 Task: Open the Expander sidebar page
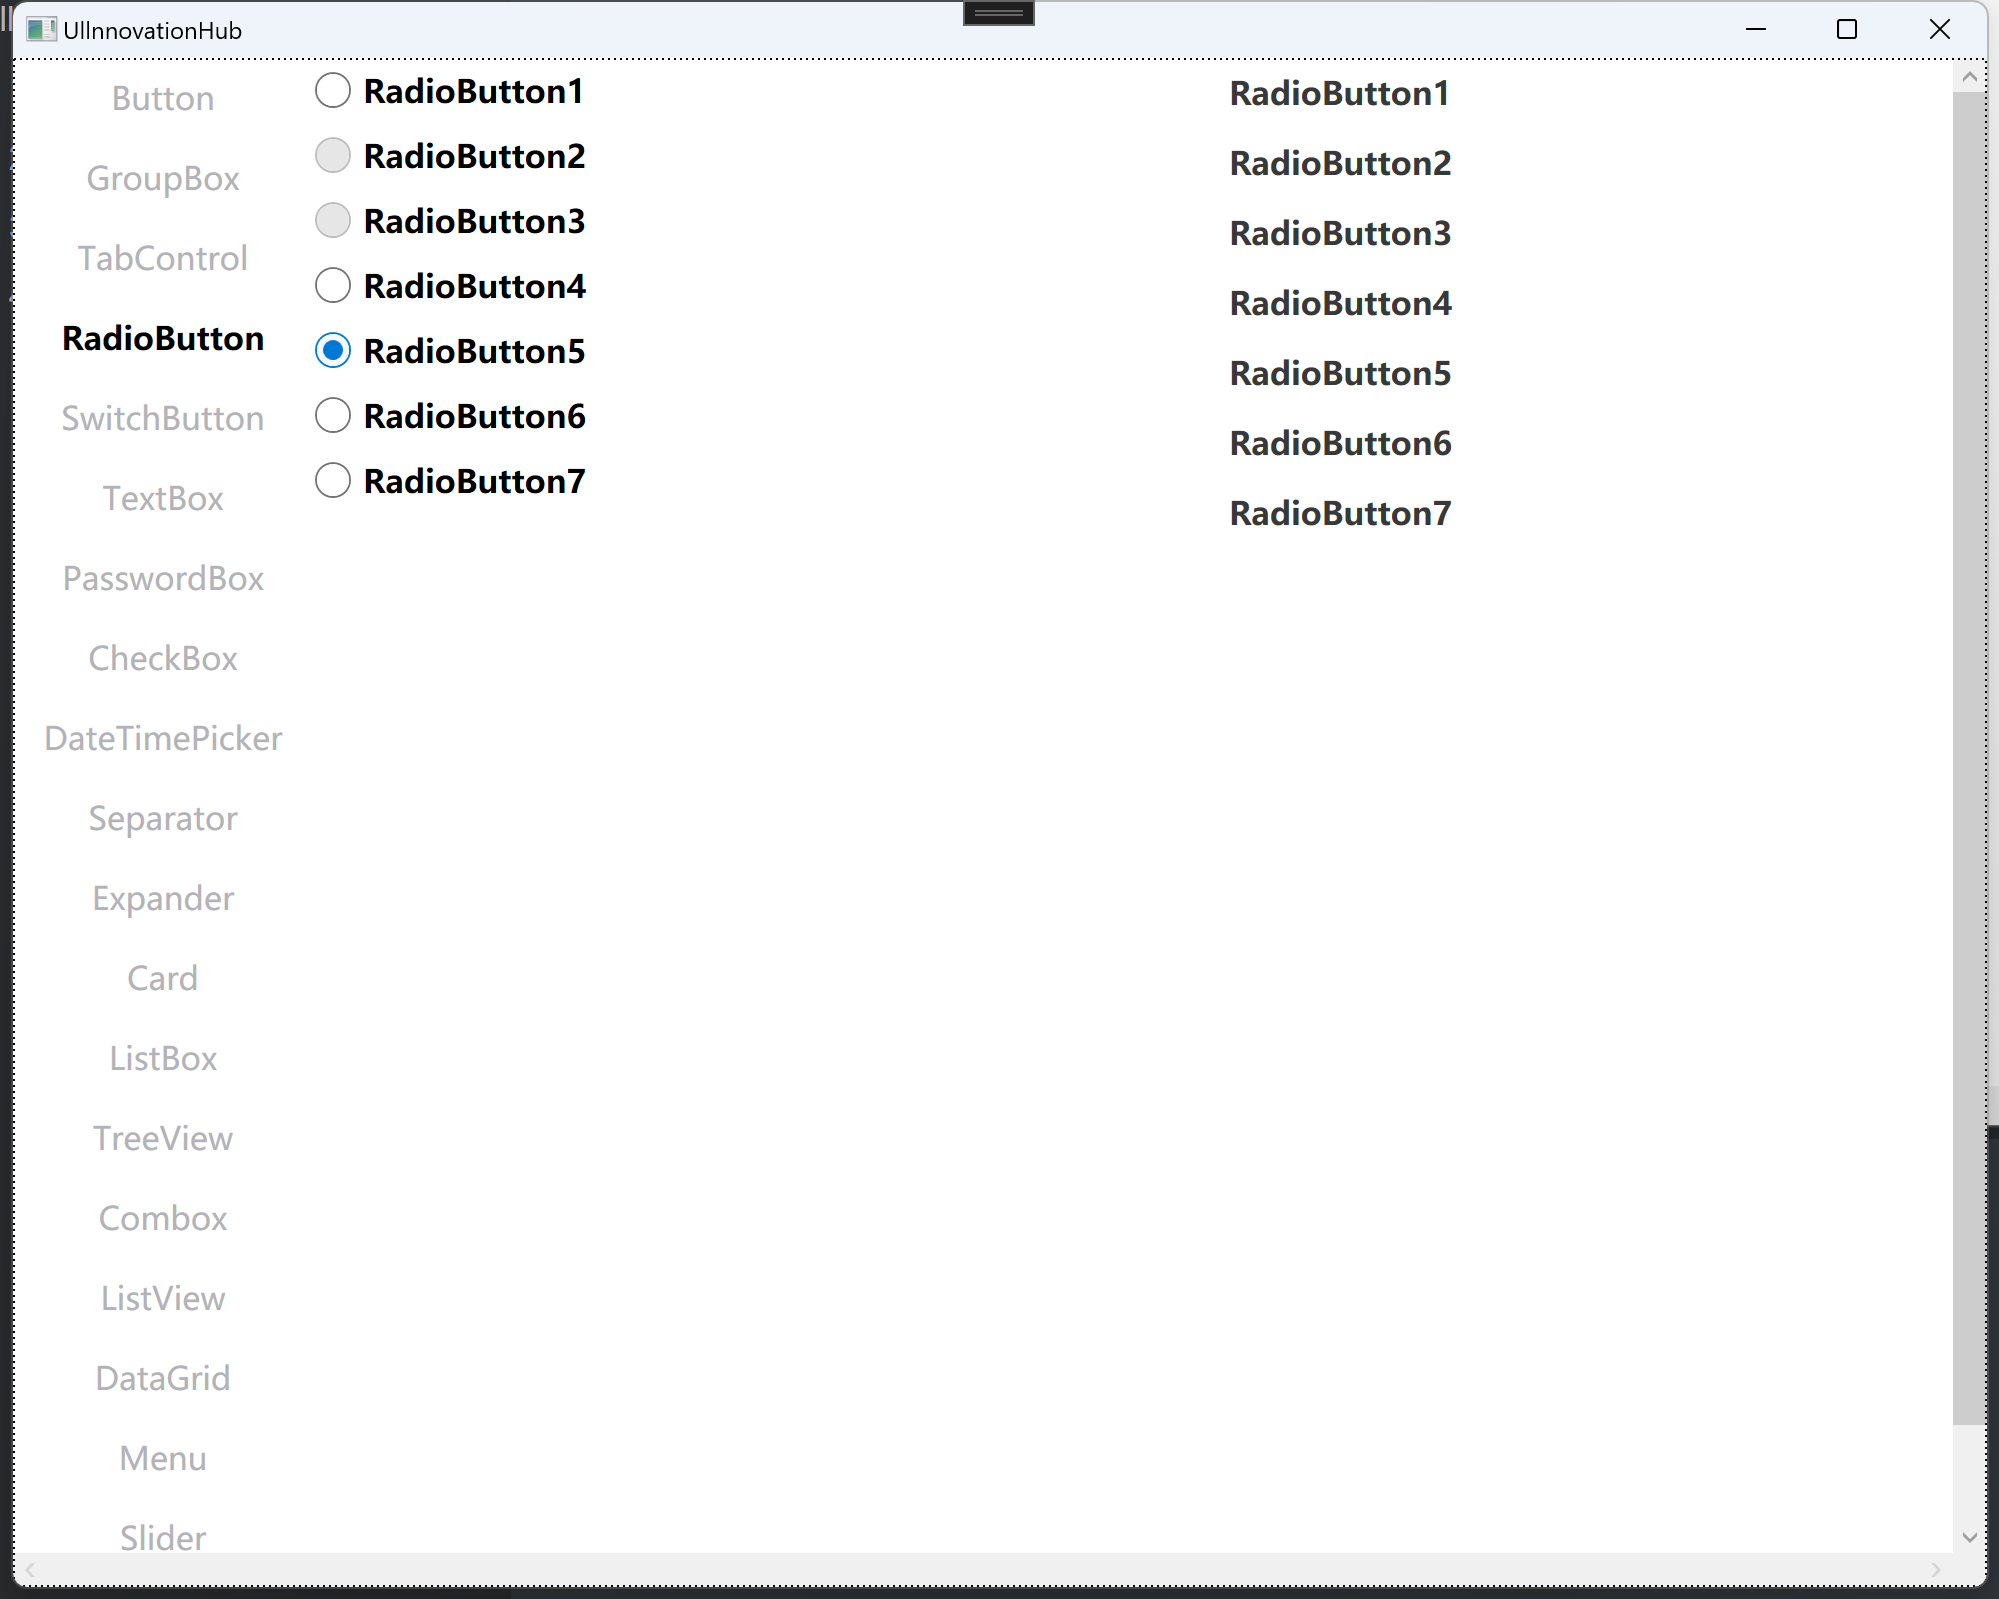pos(163,899)
